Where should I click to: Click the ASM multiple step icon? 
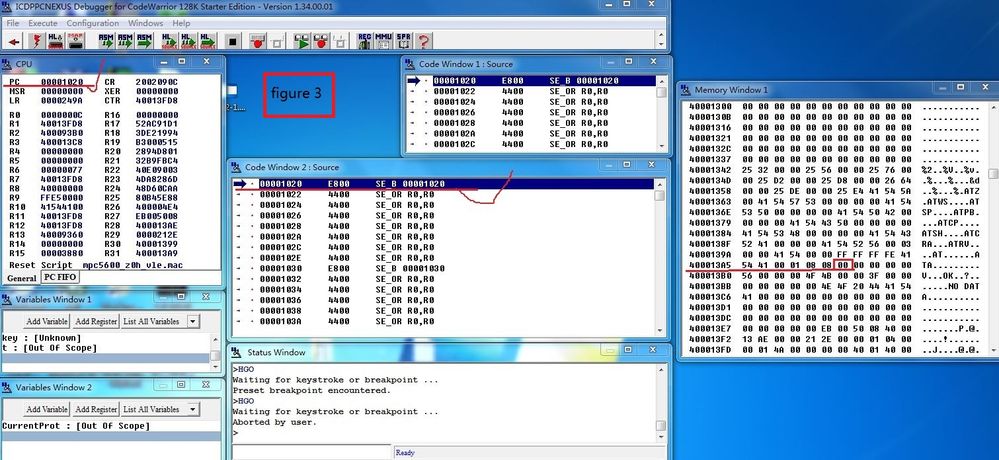[125, 41]
